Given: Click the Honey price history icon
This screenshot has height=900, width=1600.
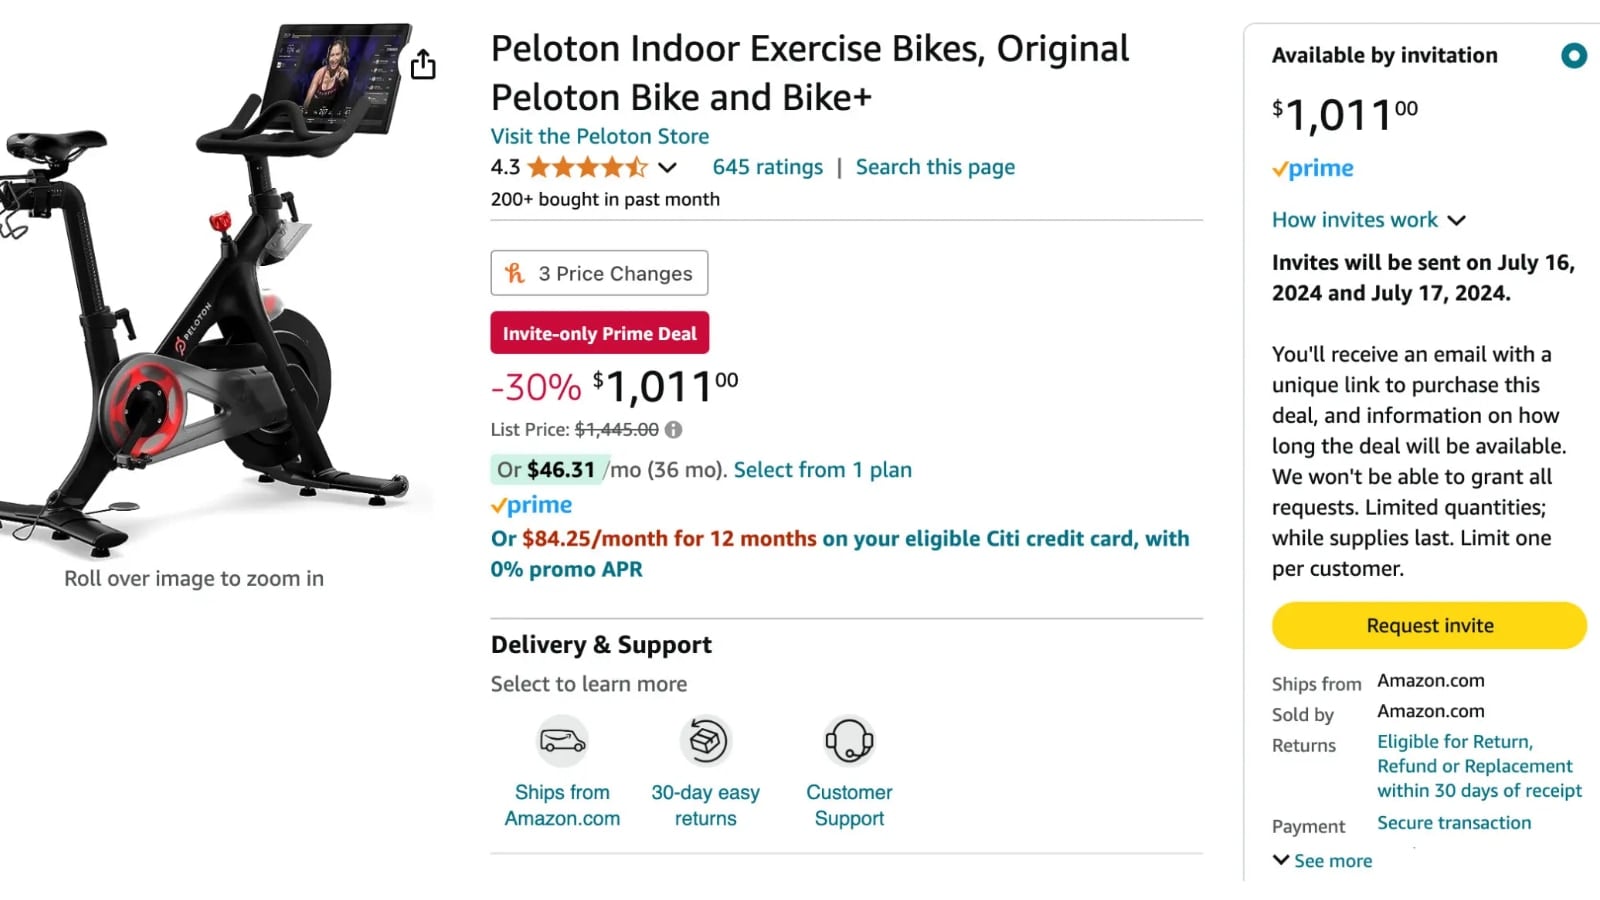Looking at the screenshot, I should tap(515, 273).
